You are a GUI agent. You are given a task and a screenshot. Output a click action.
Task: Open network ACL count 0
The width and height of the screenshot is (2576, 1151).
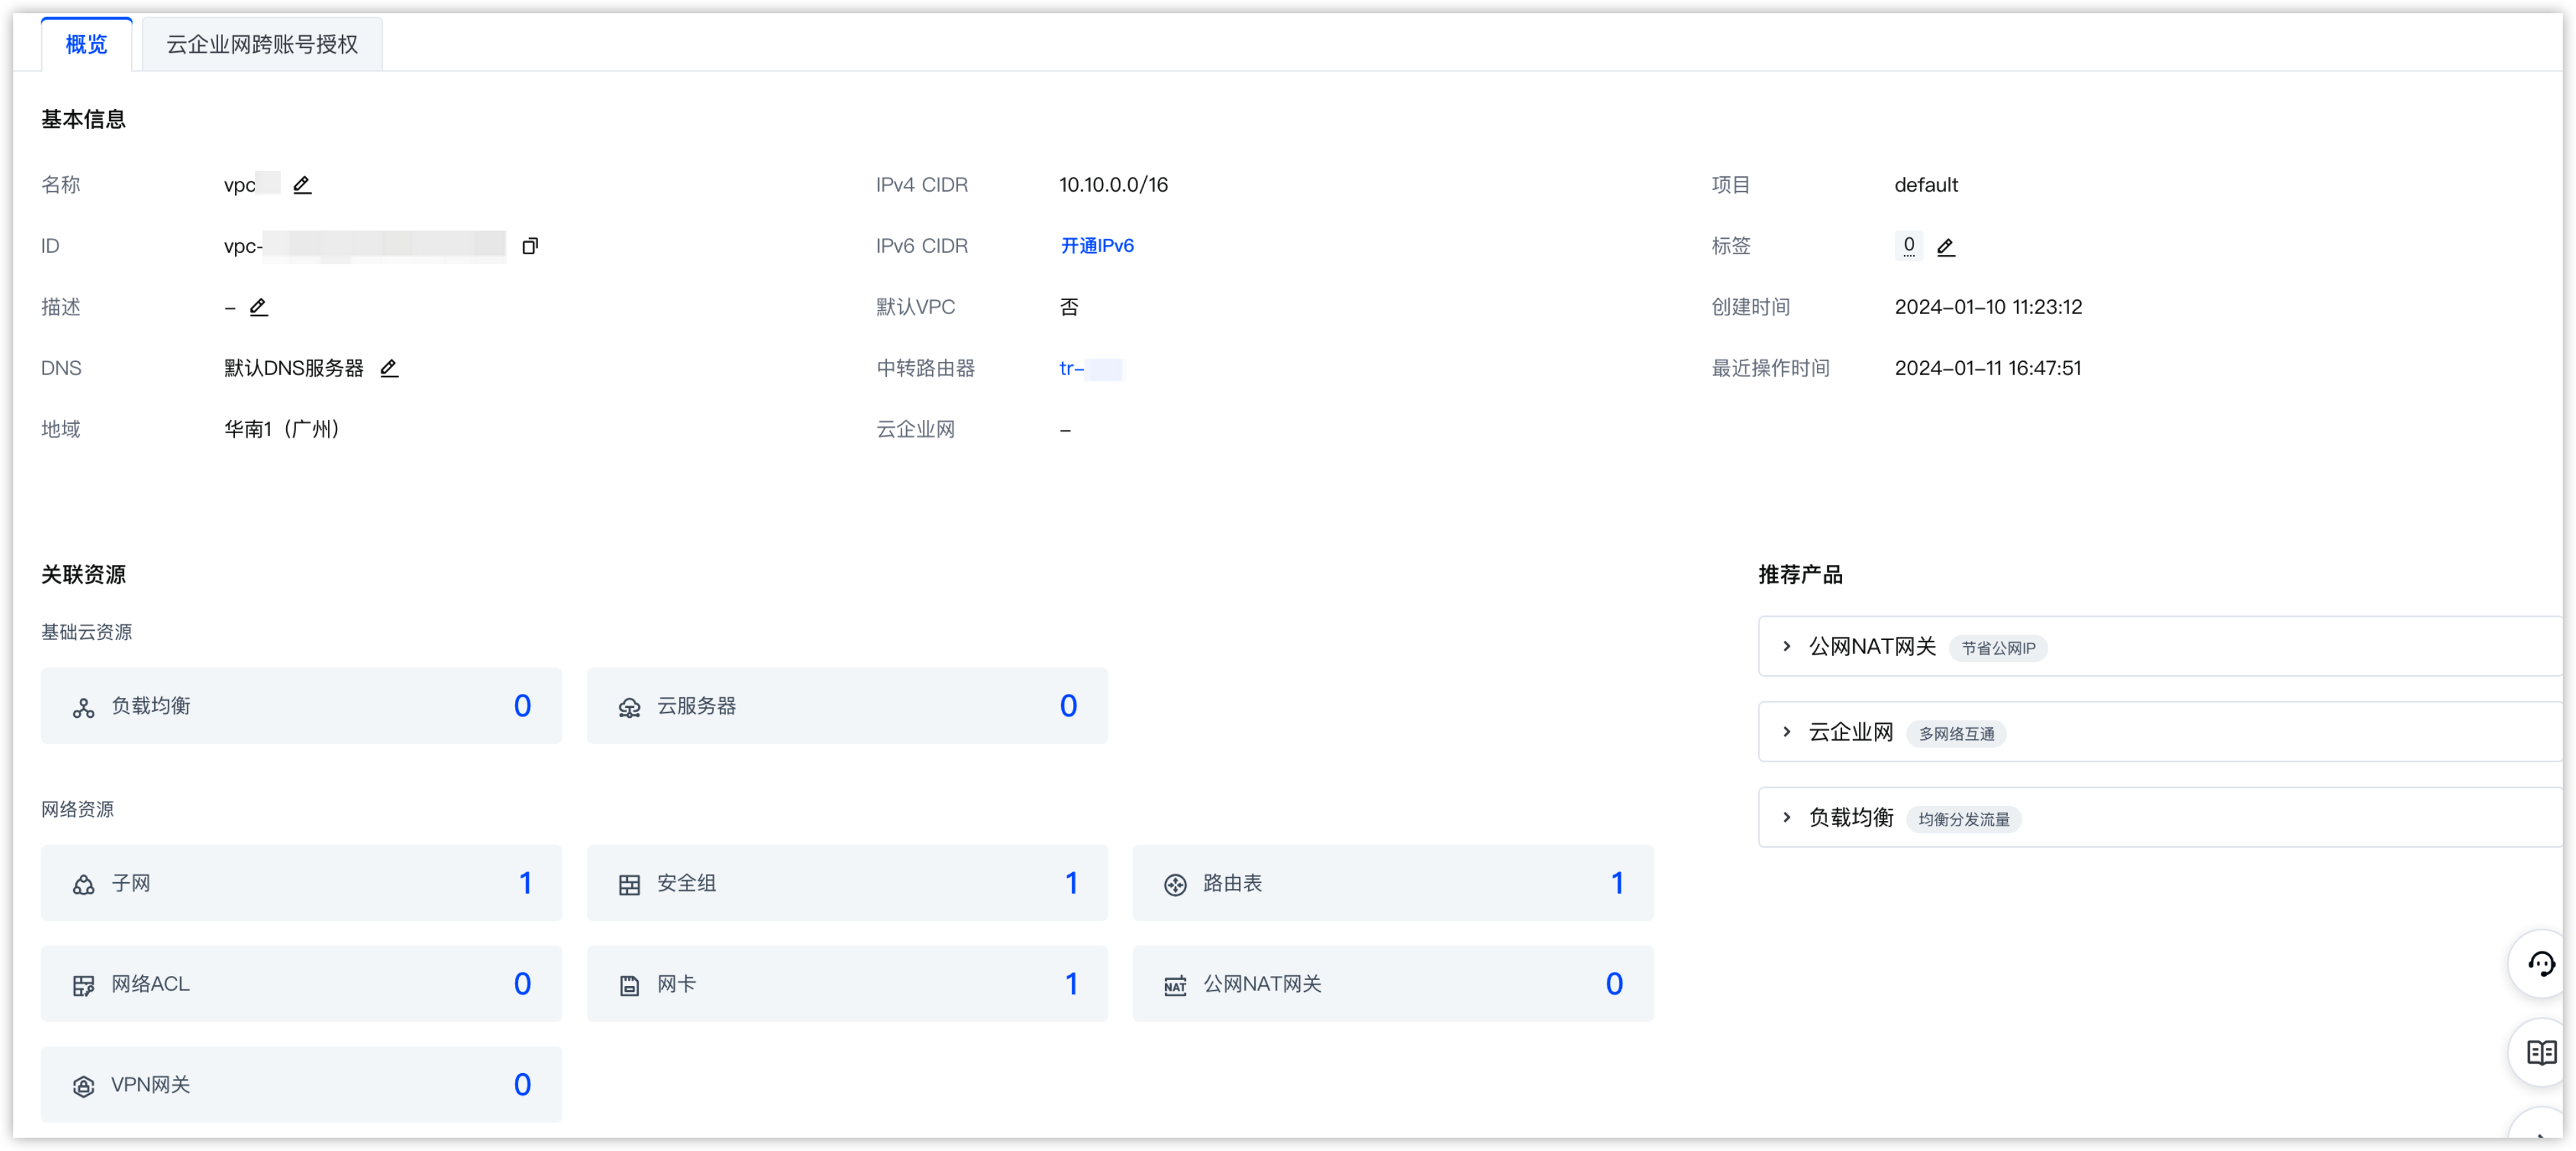pyautogui.click(x=522, y=984)
